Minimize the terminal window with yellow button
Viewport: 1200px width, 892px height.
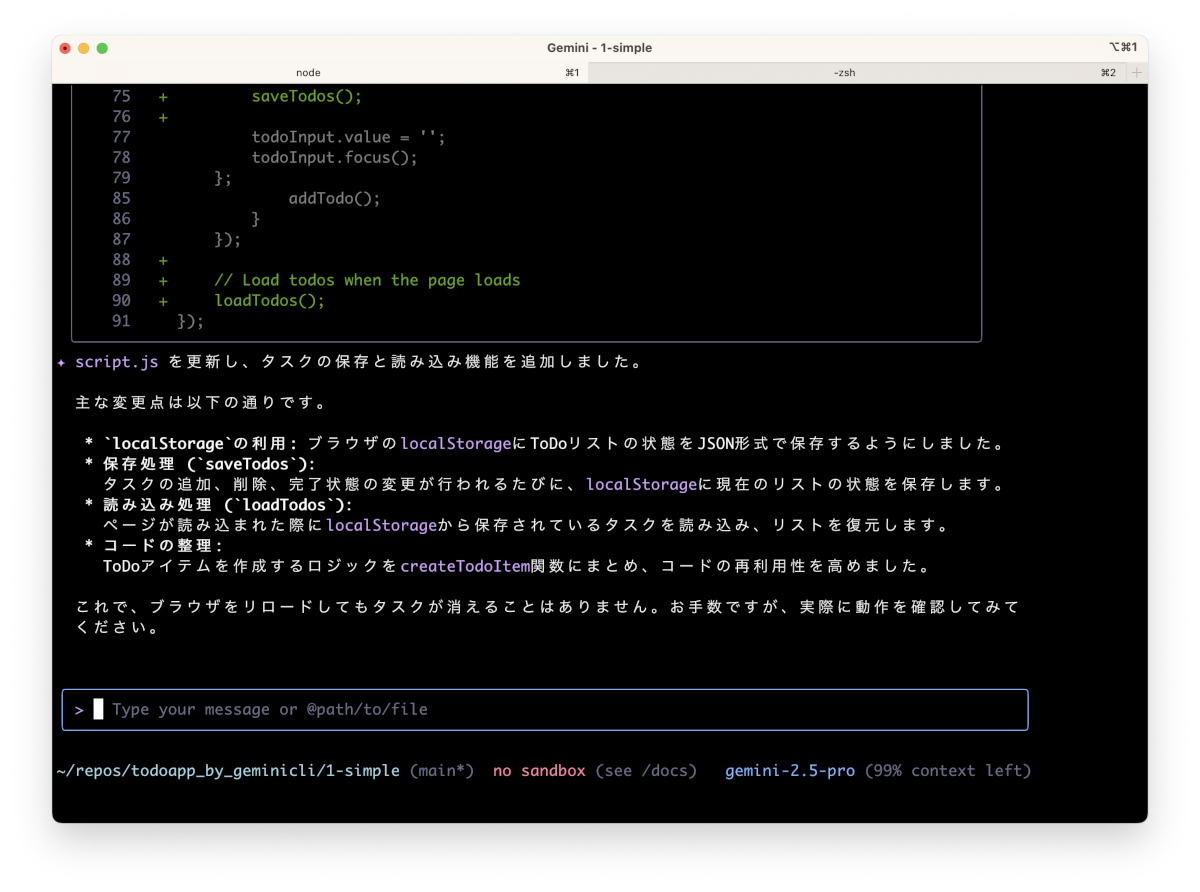pyautogui.click(x=83, y=48)
